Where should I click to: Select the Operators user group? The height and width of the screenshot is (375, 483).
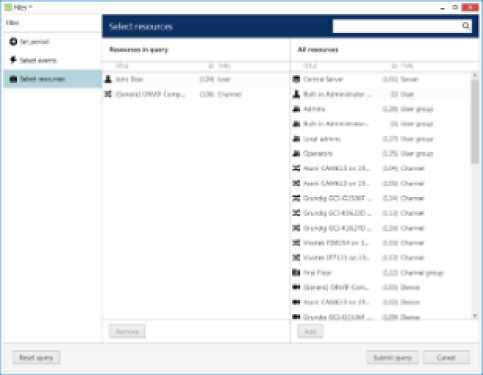(381, 154)
